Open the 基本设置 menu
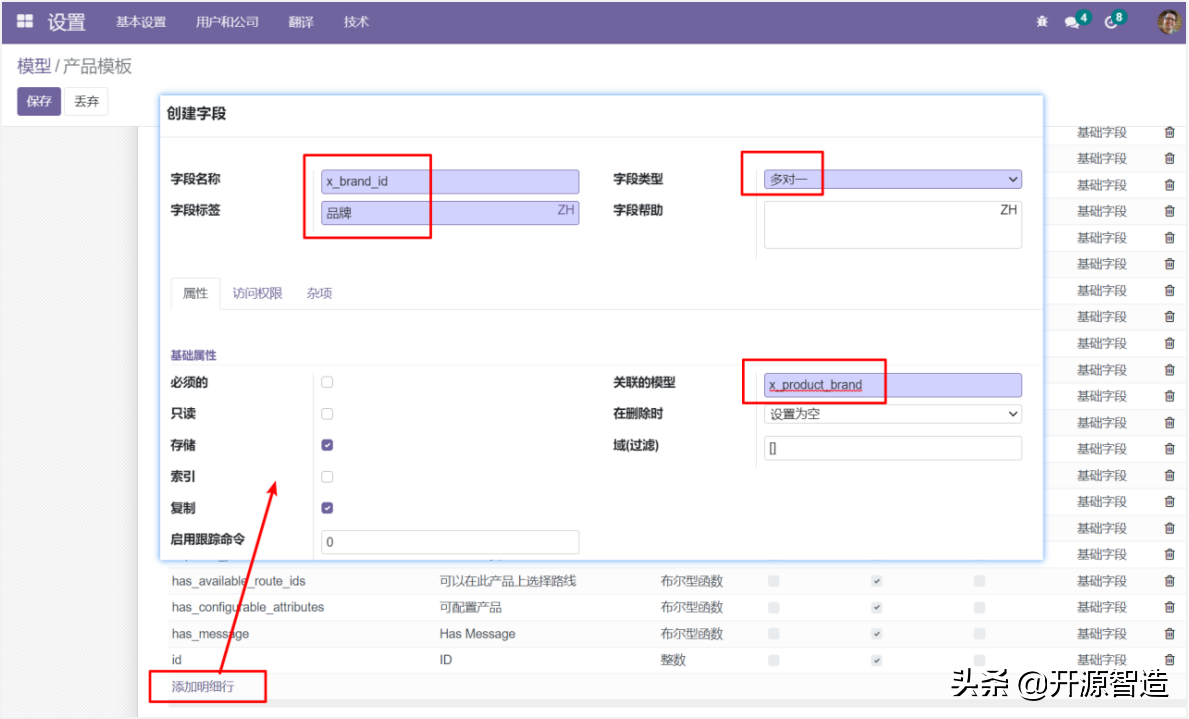The image size is (1189, 719). point(141,22)
